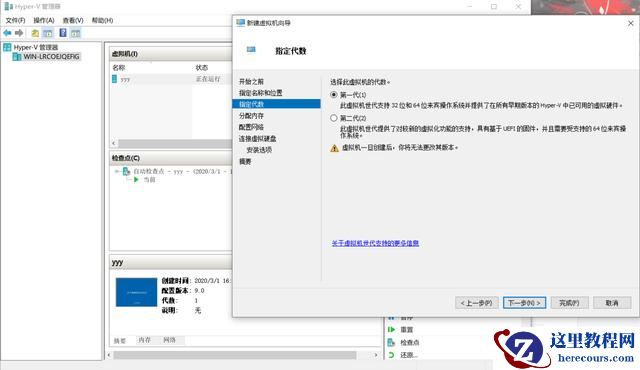The width and height of the screenshot is (640, 370).
Task: Switch to the 摘要 tab in yyy details
Action: click(120, 340)
